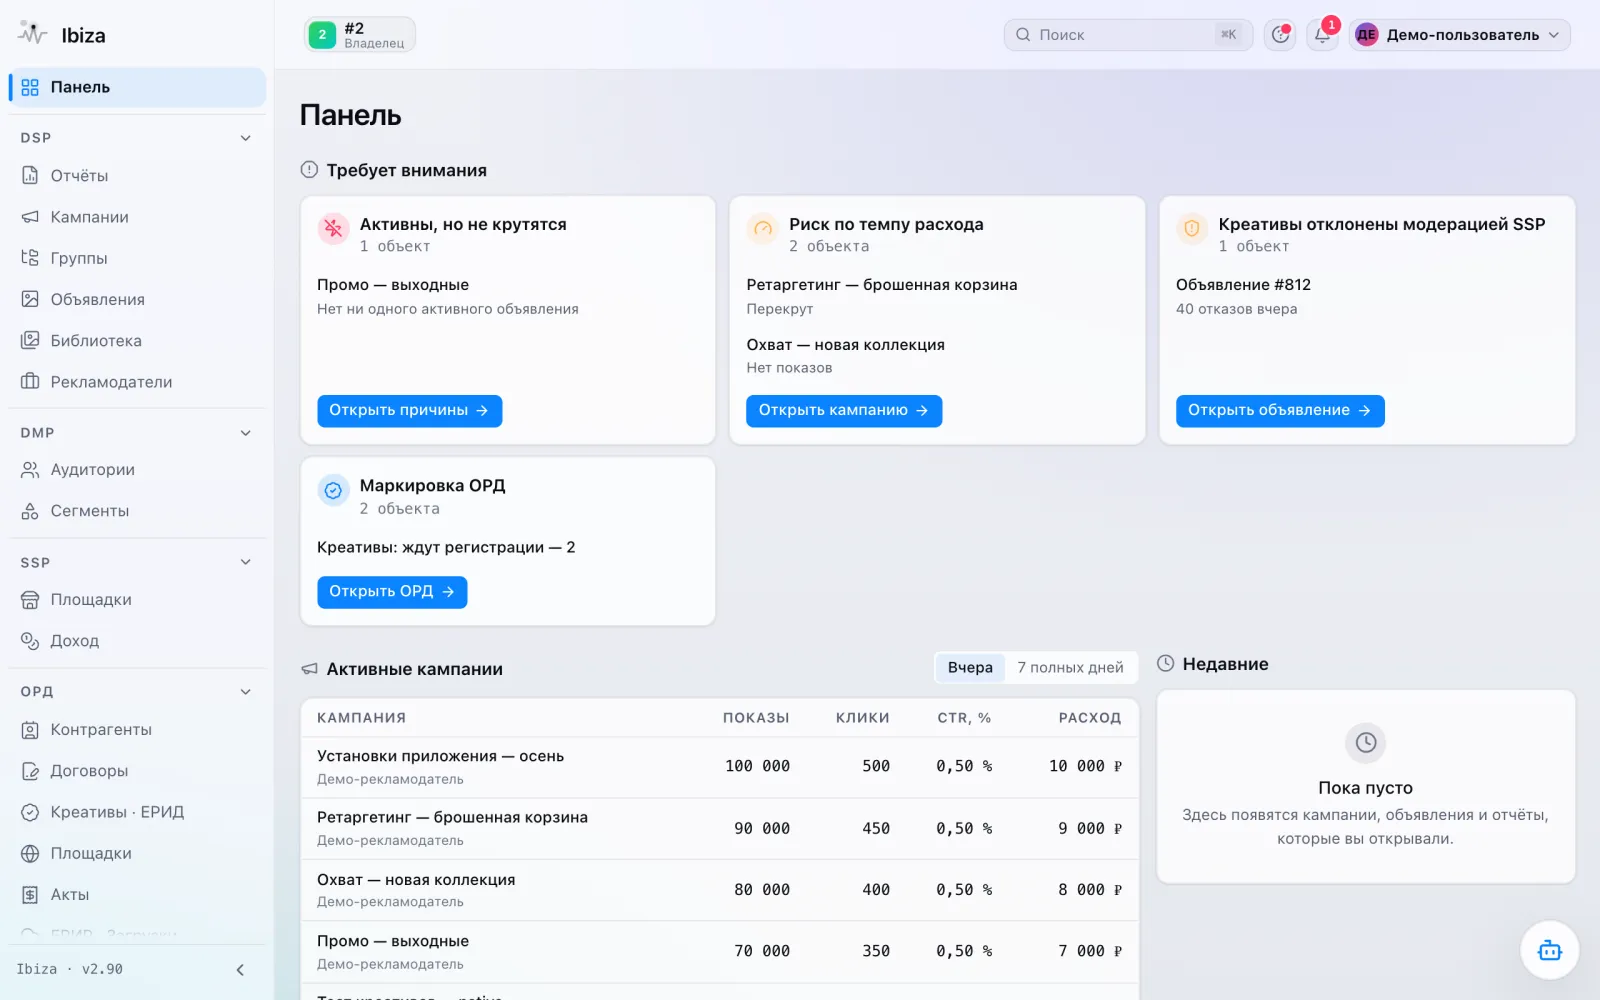Viewport: 1600px width, 1000px height.
Task: Open the #2 Владелец workspace switcher
Action: pyautogui.click(x=360, y=35)
